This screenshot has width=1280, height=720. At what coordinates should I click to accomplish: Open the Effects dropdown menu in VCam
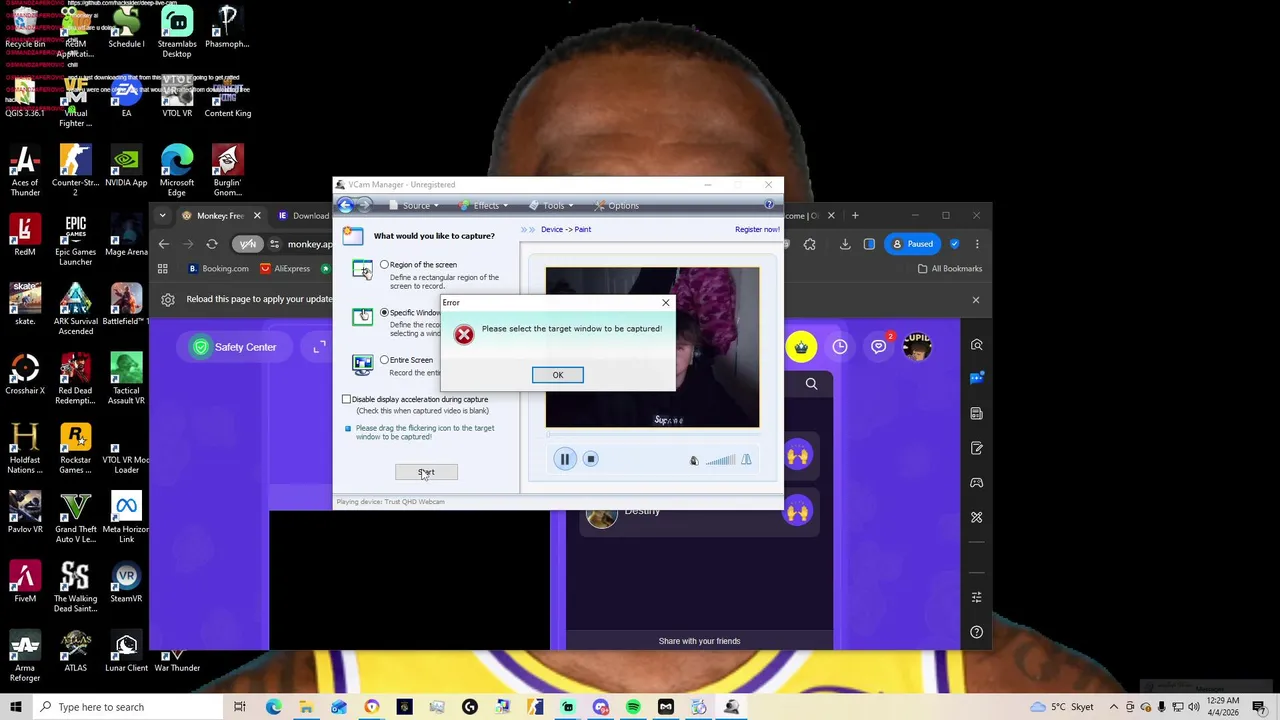click(484, 206)
